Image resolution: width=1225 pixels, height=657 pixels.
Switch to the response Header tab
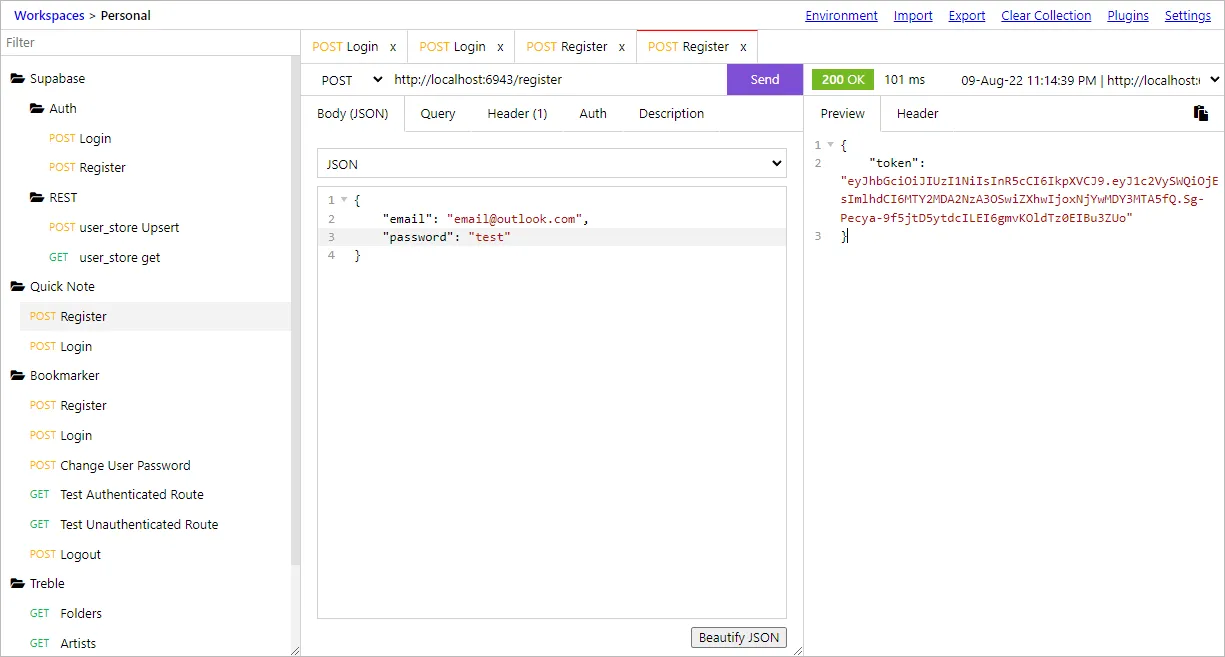[916, 113]
